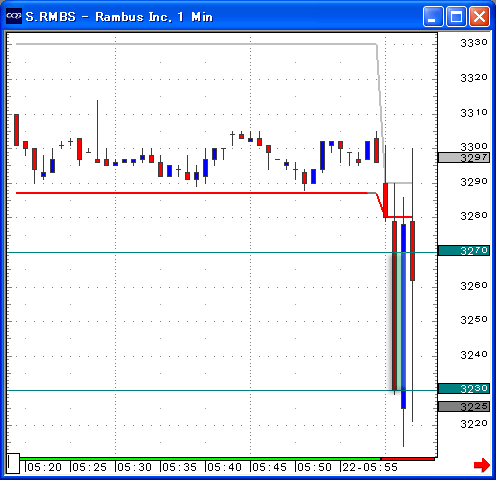496x480 pixels.
Task: Click the red session bar segment at bottom
Action: point(408,459)
